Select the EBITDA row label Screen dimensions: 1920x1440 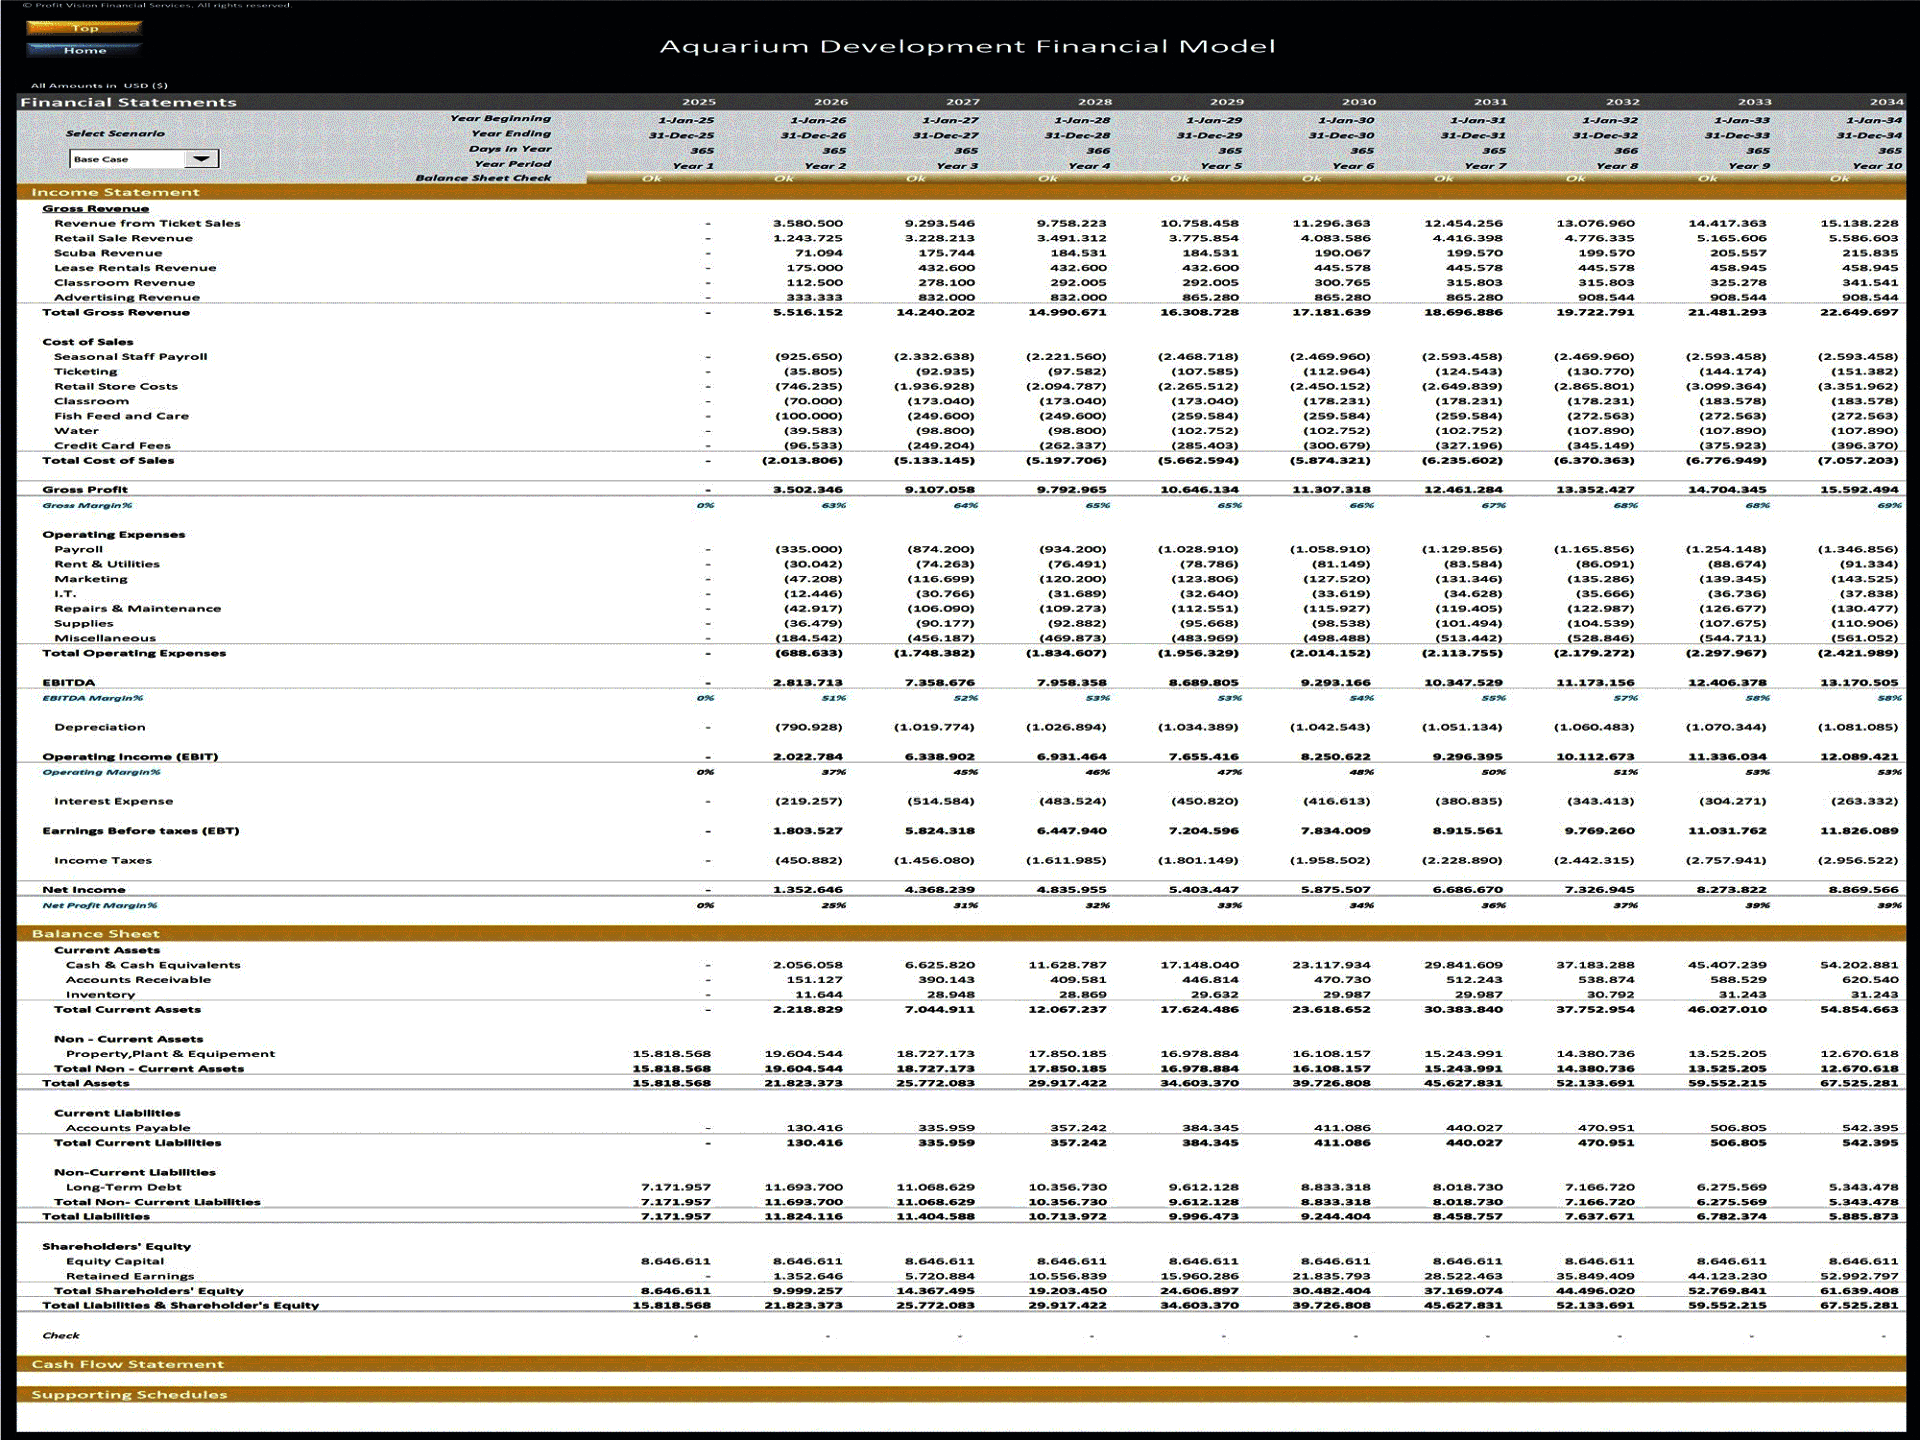point(68,683)
